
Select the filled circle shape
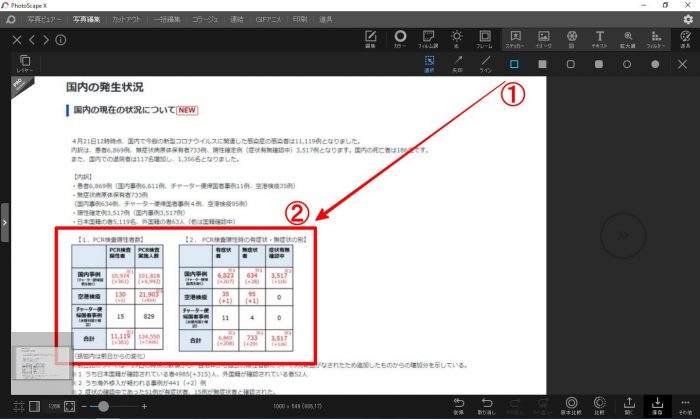[655, 64]
